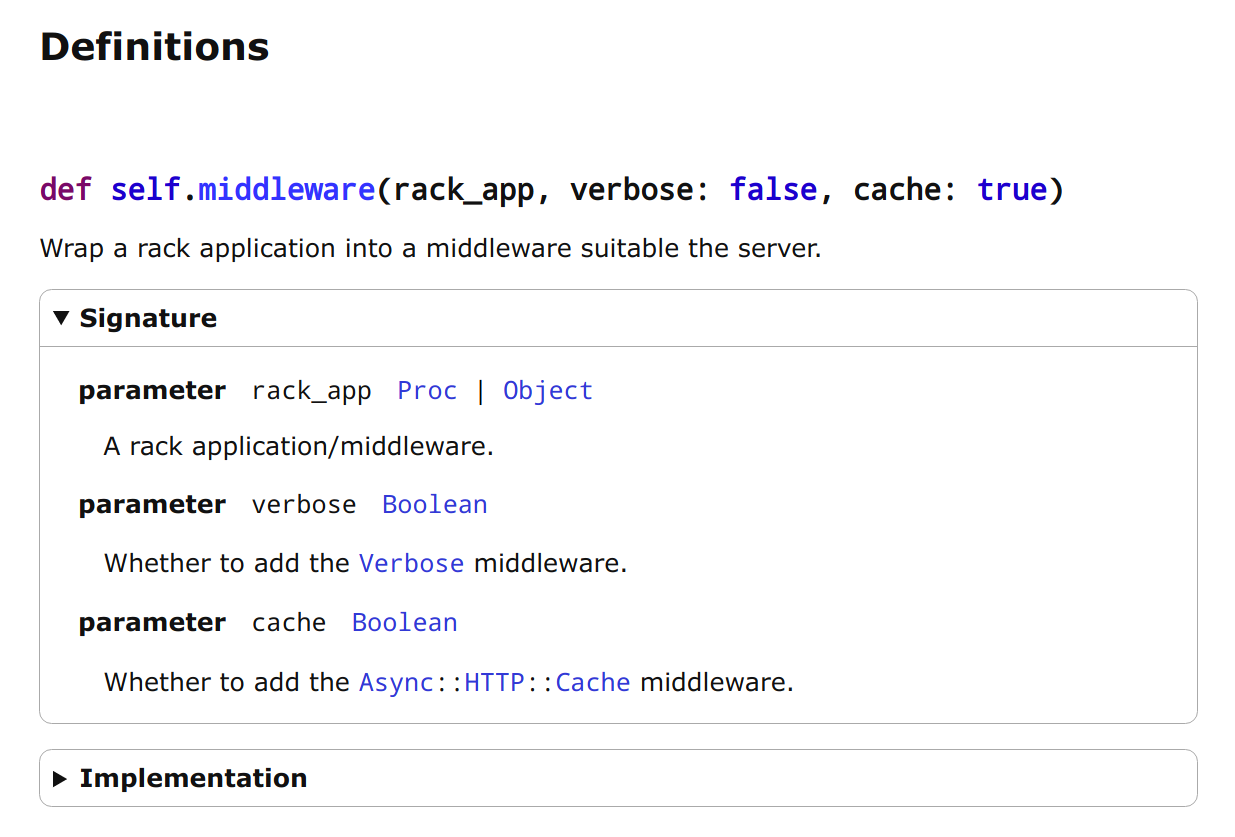Click the false default value for verbose
This screenshot has width=1235, height=837.
(773, 189)
